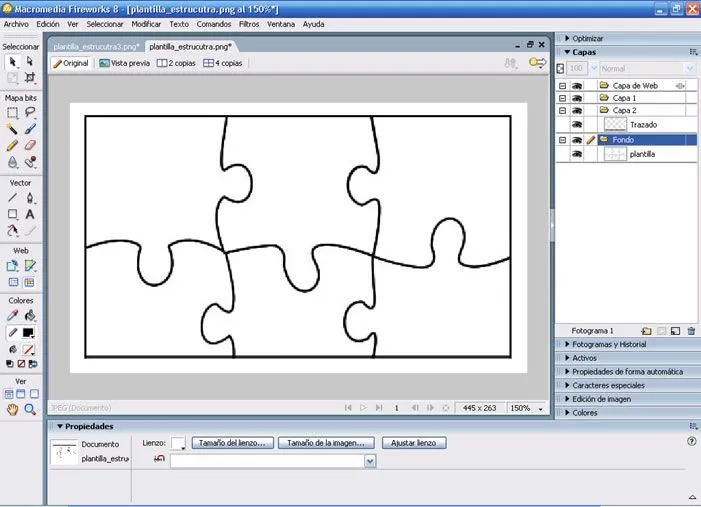701x507 pixels.
Task: Toggle visibility of Trazado object
Action: tap(577, 125)
